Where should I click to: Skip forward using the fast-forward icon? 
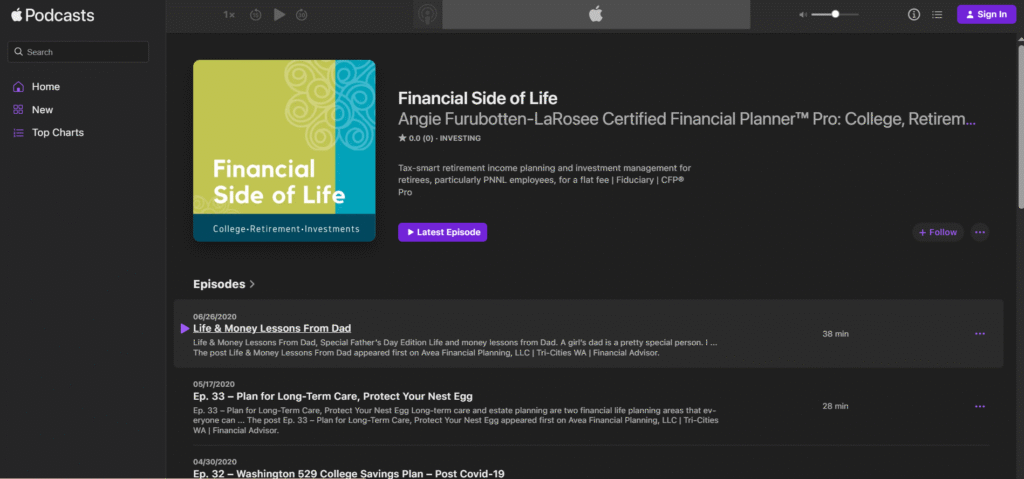coord(302,14)
